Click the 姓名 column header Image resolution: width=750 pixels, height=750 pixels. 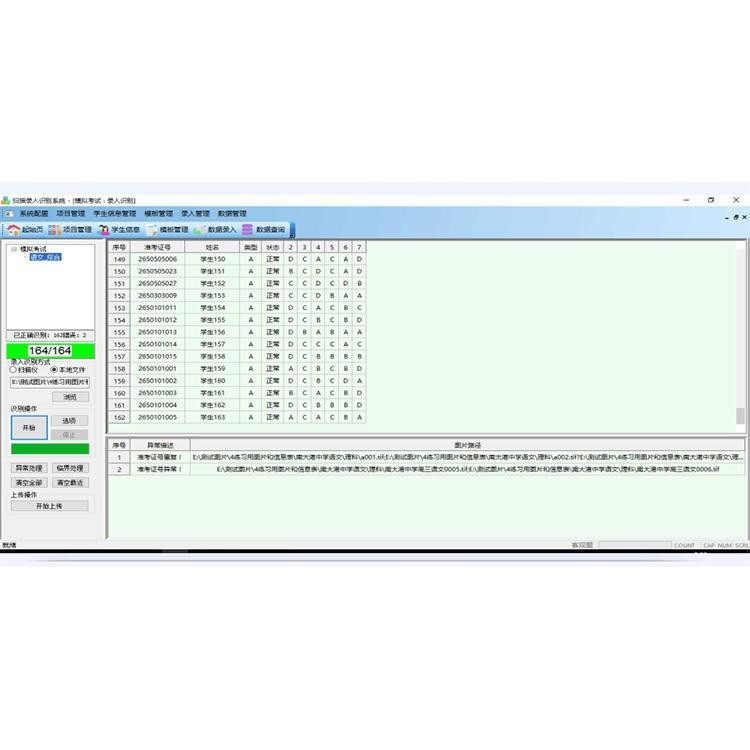212,247
